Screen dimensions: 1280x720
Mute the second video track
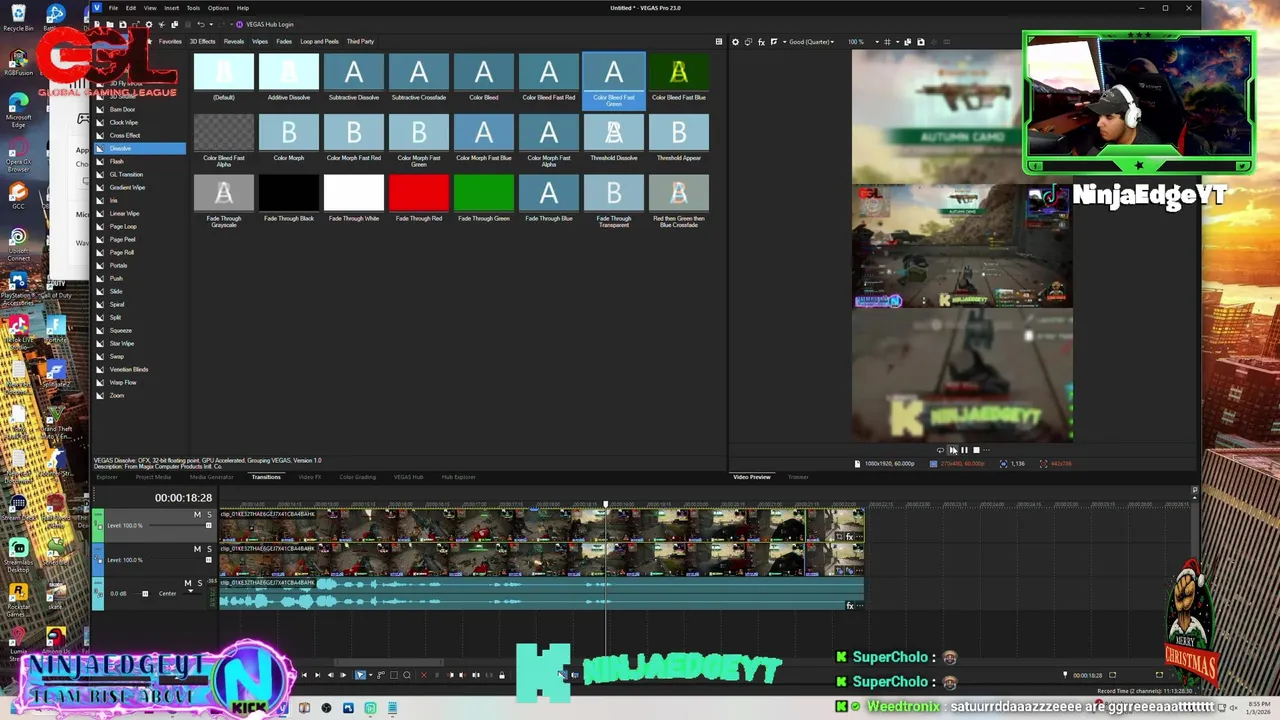(197, 549)
